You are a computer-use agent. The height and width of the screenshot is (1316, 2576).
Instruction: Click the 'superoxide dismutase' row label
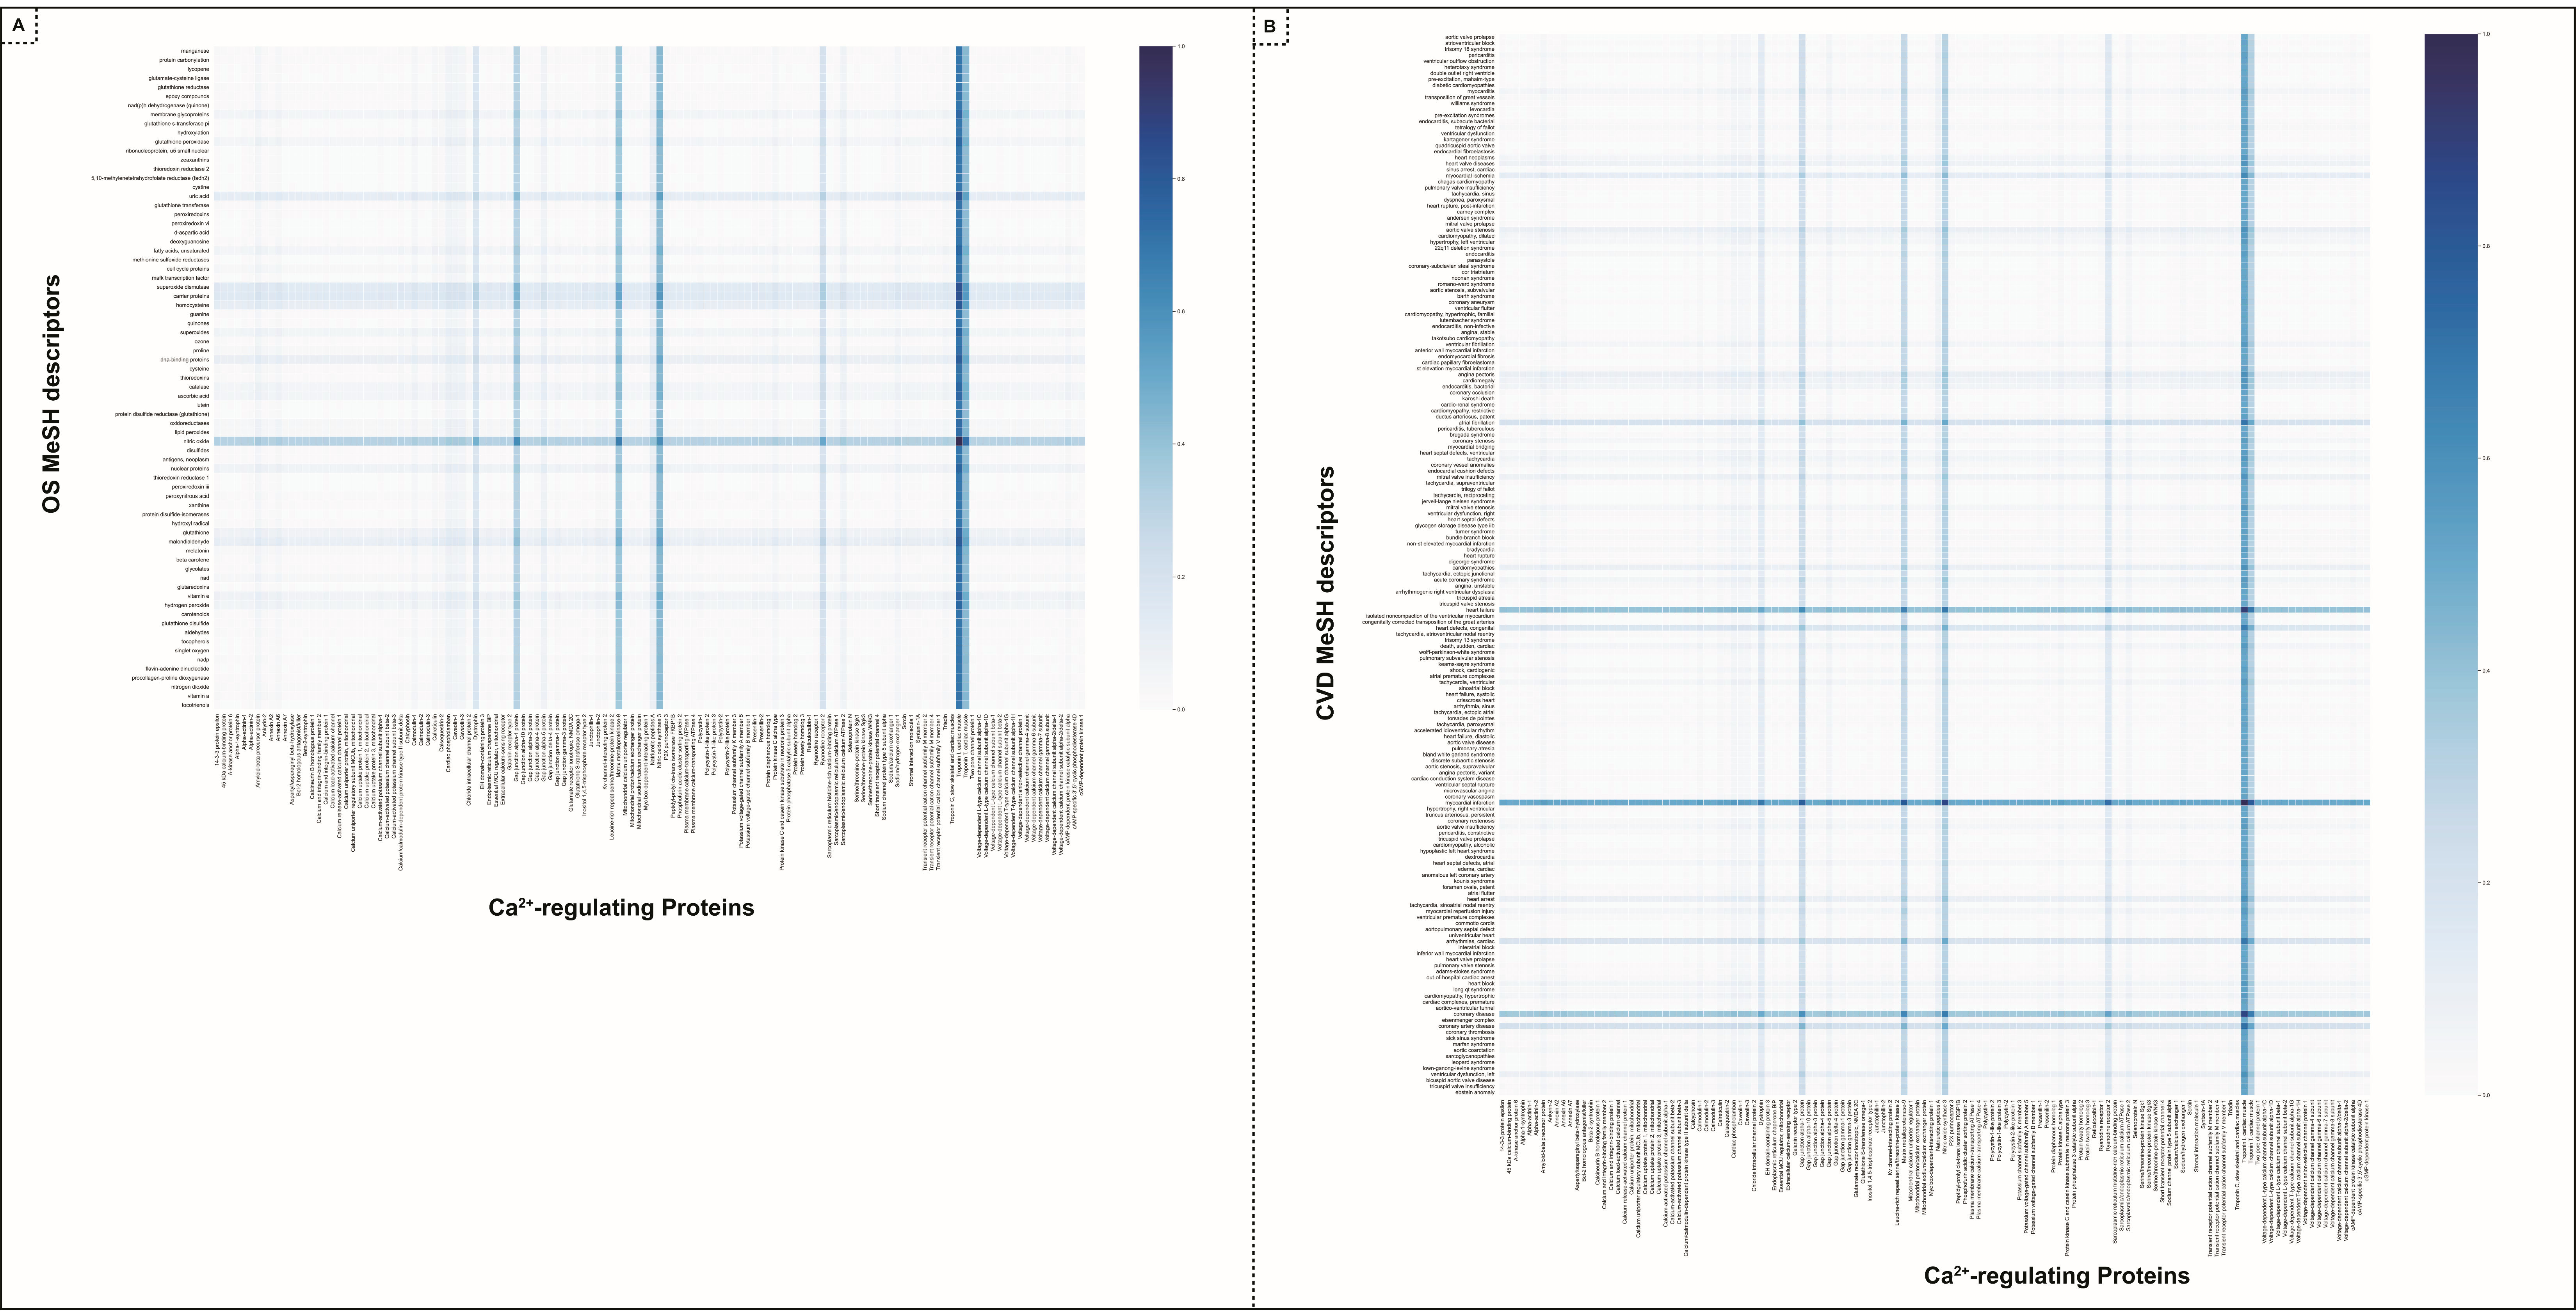click(x=183, y=287)
